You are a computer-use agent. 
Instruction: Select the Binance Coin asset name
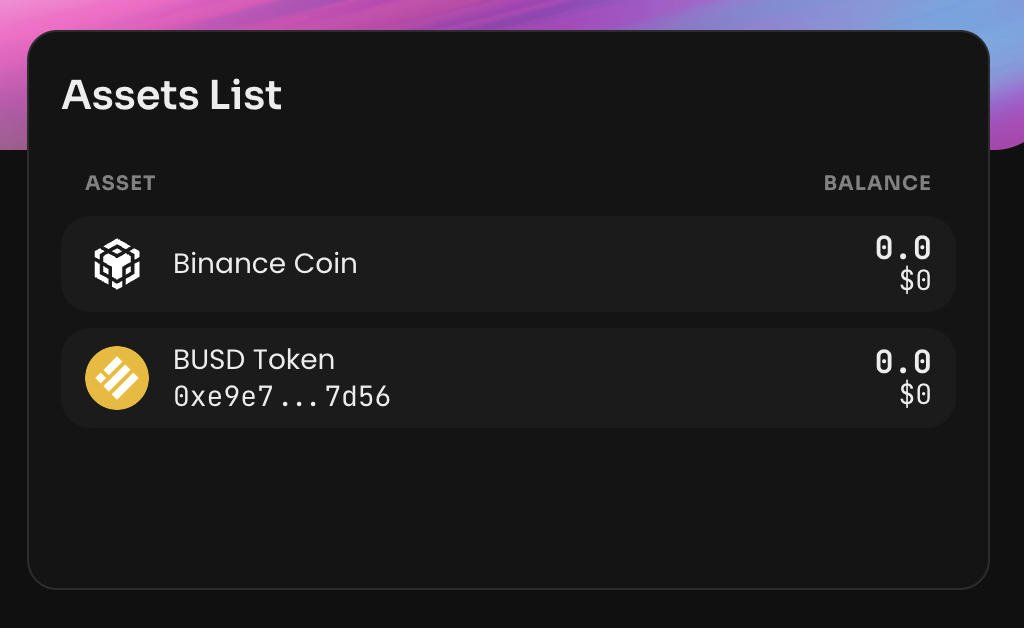pos(265,264)
